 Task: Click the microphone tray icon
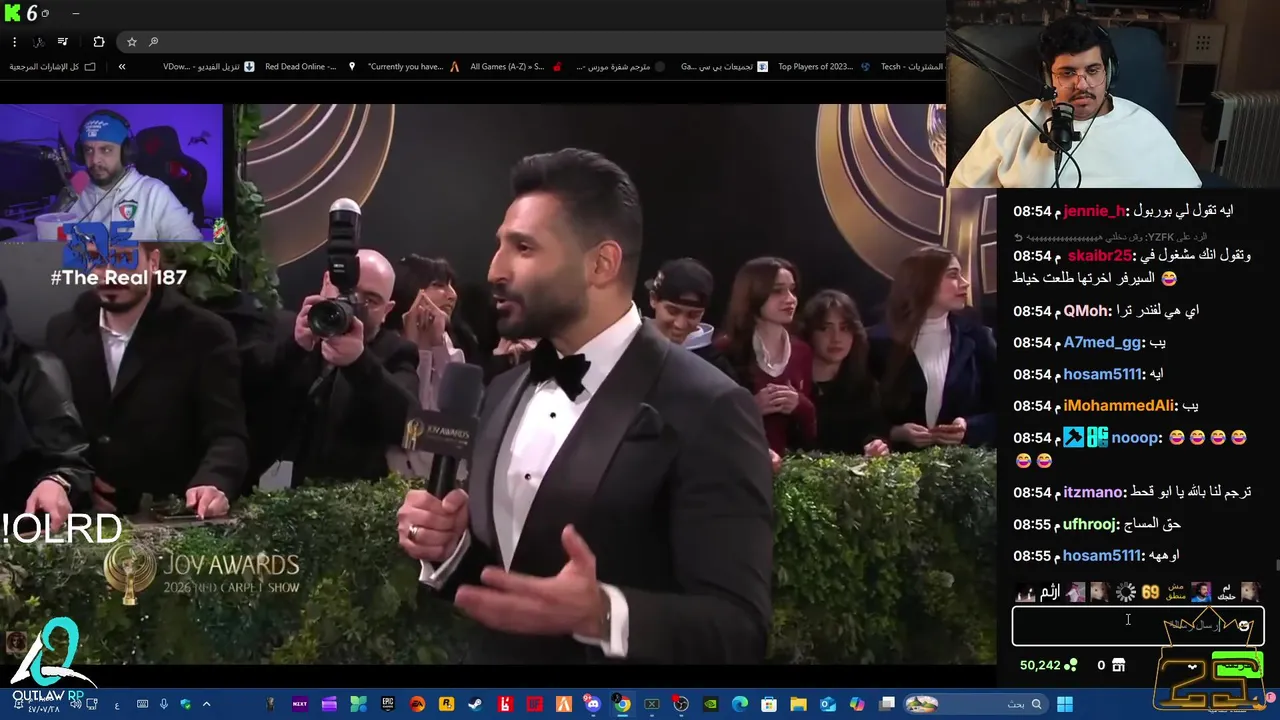pos(164,704)
